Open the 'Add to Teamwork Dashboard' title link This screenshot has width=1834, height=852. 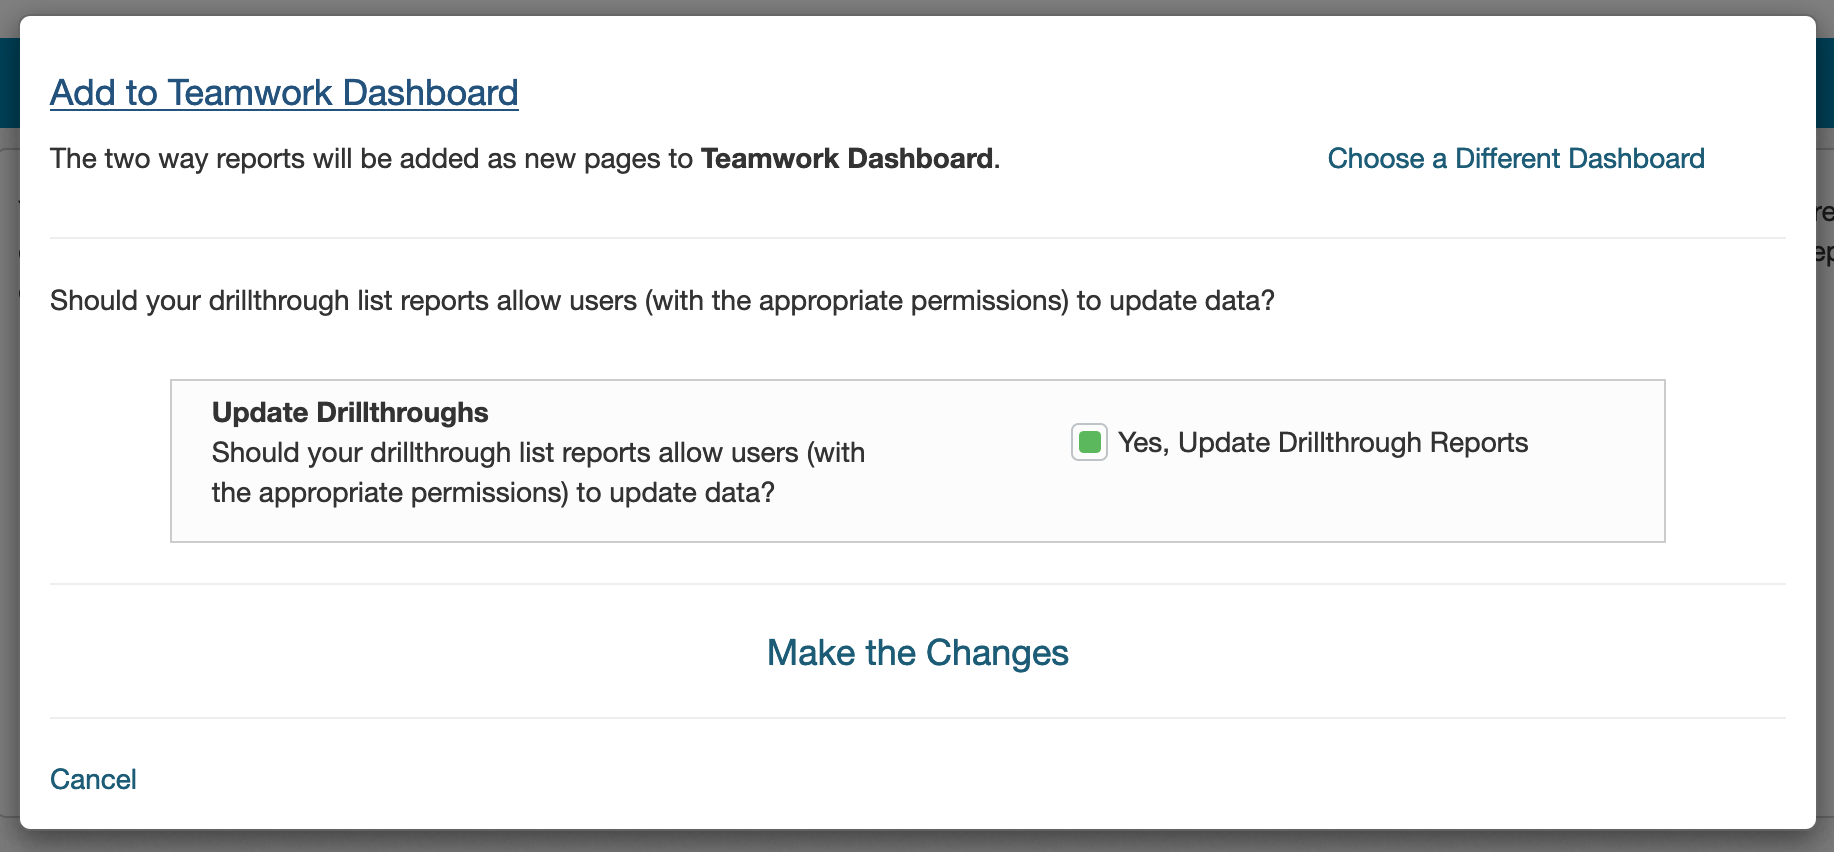(284, 92)
